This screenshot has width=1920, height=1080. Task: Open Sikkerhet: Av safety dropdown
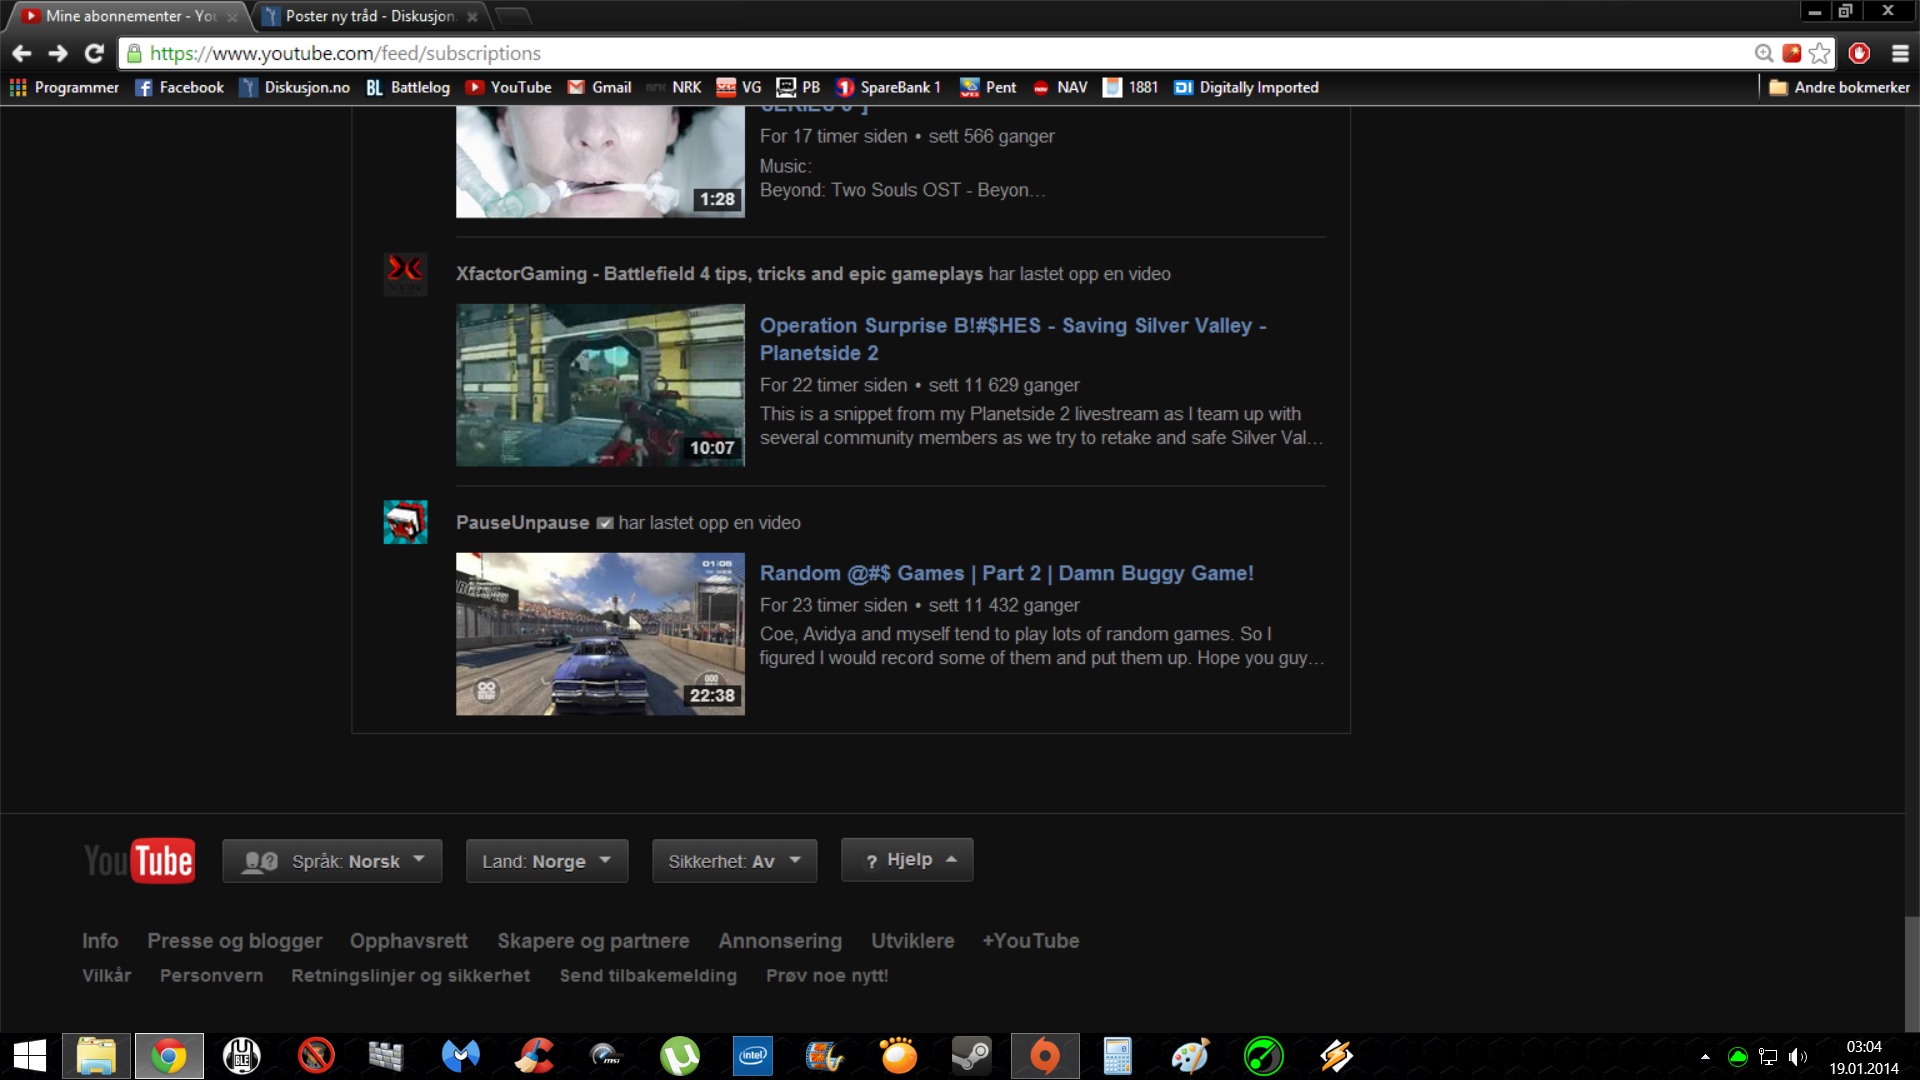(734, 861)
